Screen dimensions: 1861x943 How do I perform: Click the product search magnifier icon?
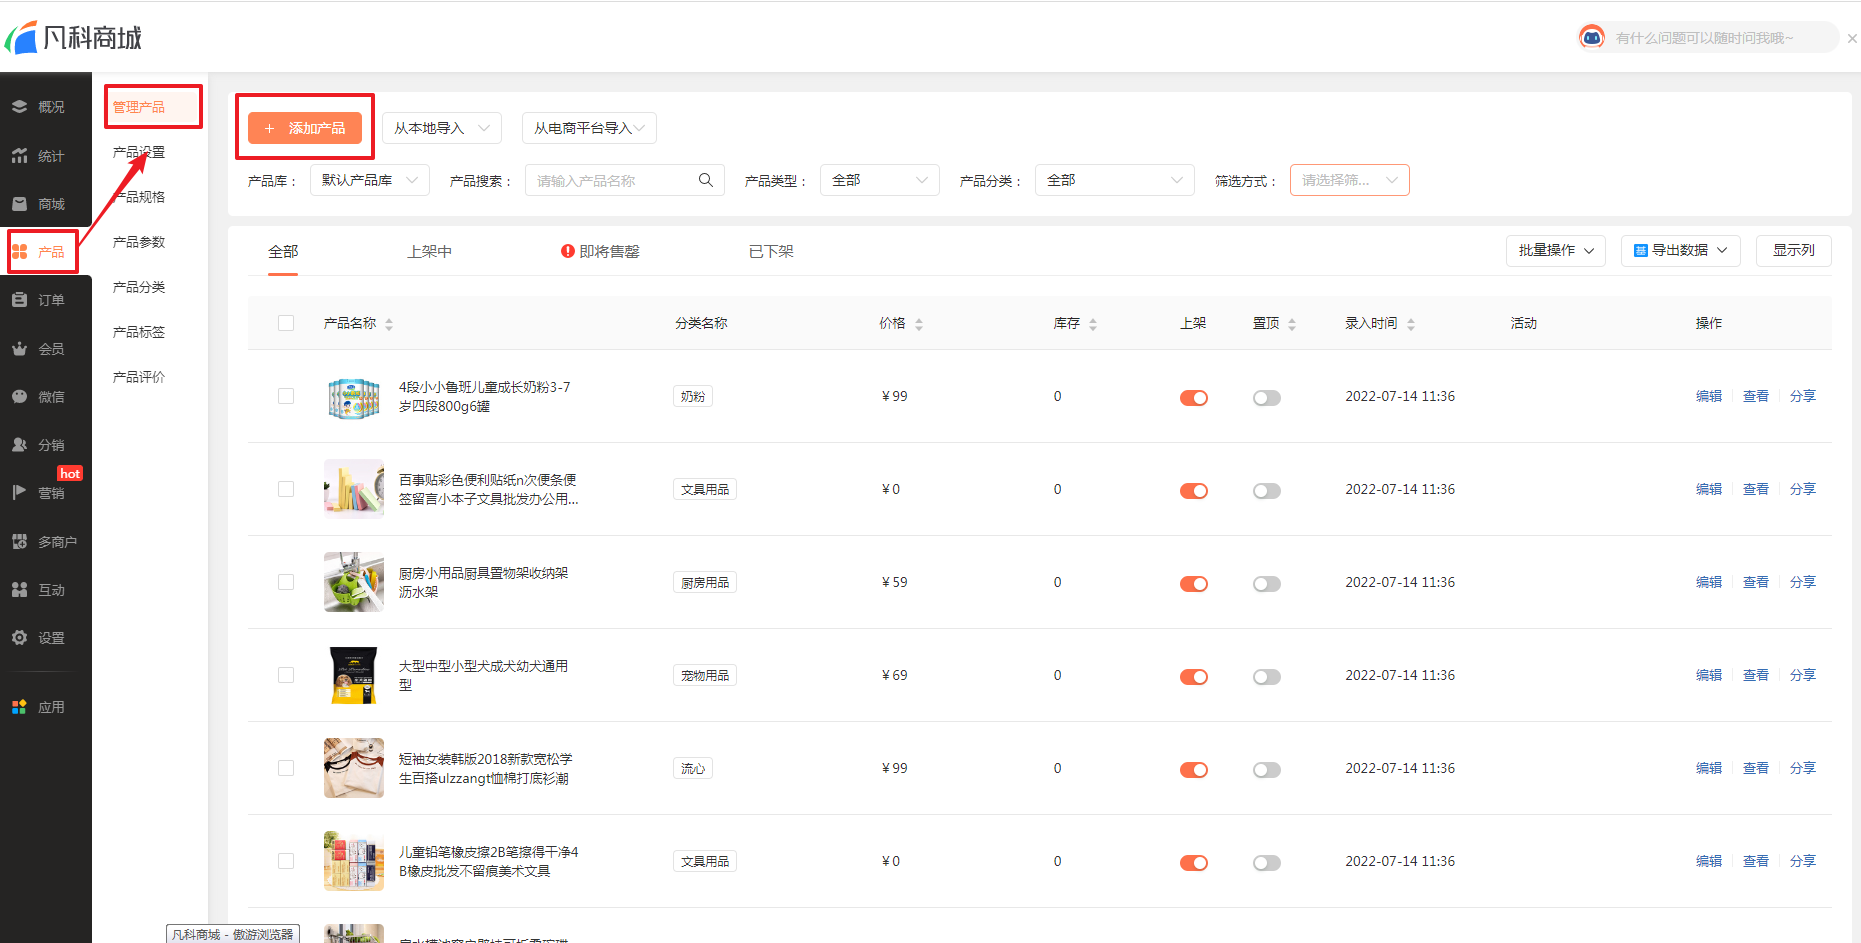click(x=705, y=180)
